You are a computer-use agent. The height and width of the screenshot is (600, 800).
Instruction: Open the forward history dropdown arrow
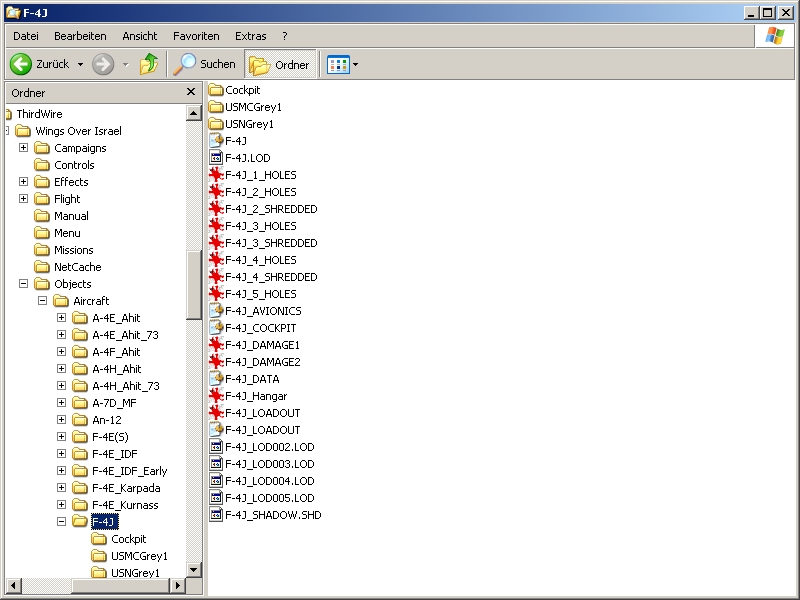click(126, 65)
